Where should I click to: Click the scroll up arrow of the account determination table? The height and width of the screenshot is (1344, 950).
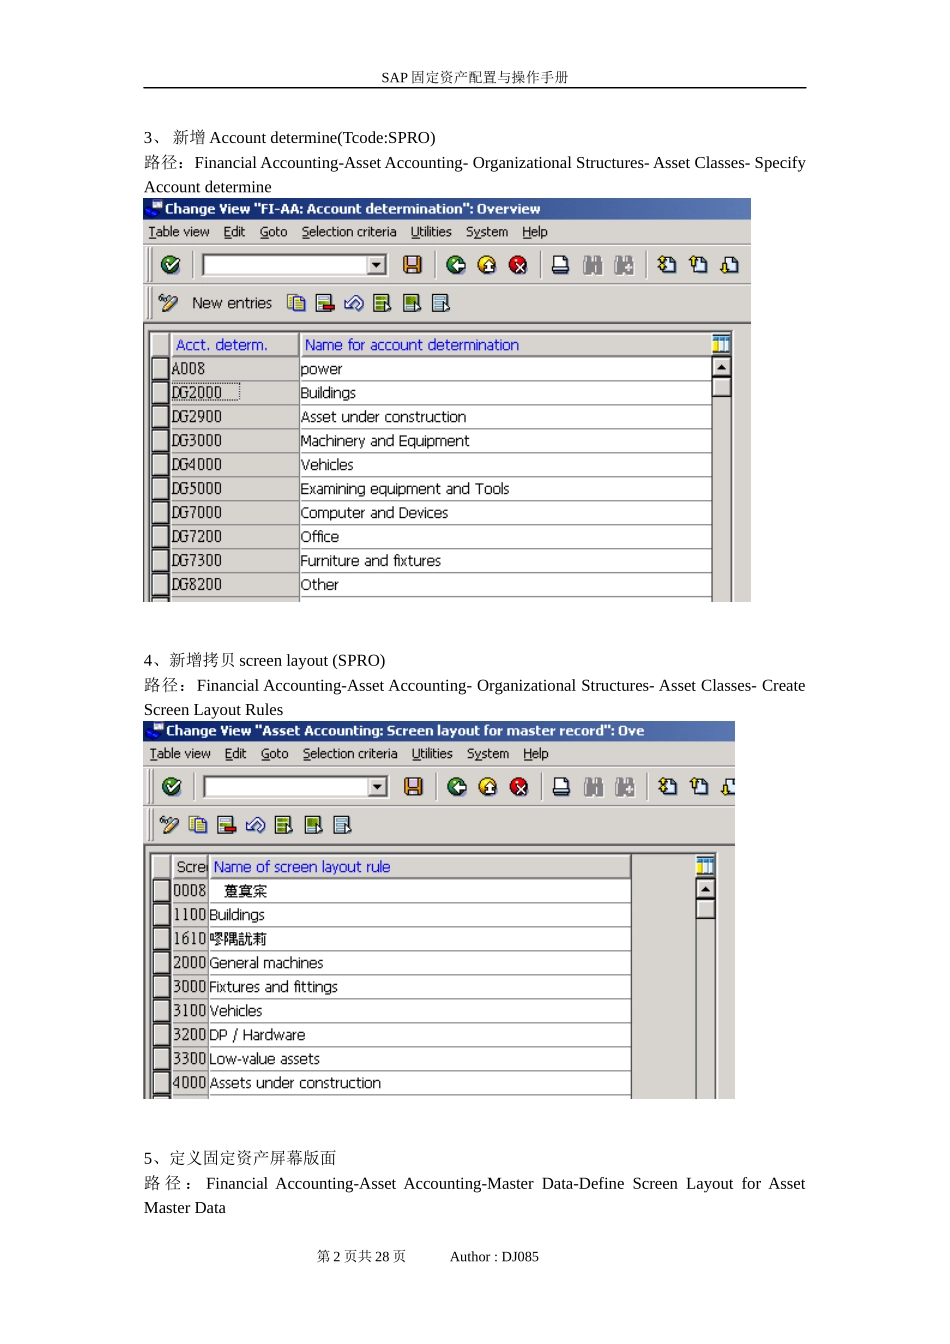point(721,367)
